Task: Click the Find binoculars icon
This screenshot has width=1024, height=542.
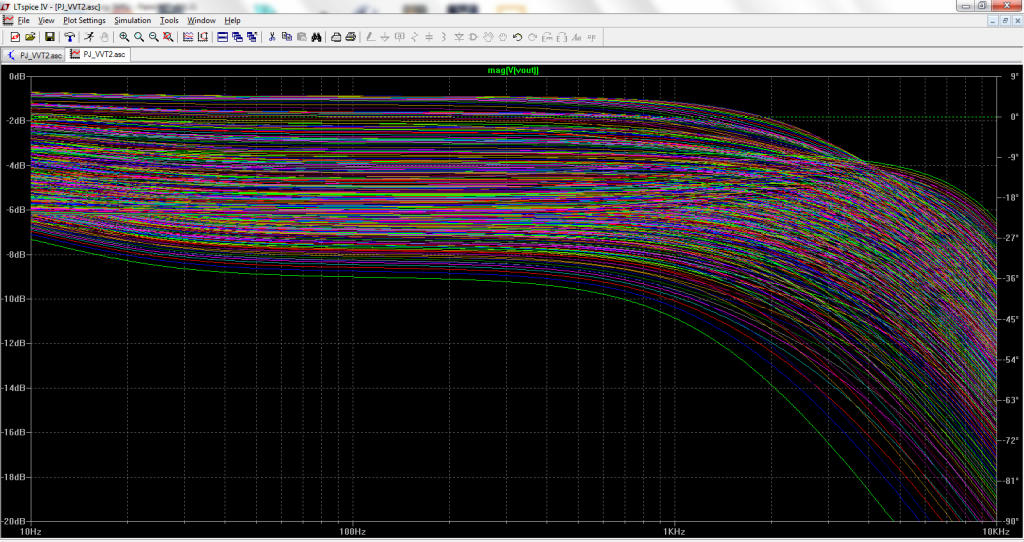Action: click(x=316, y=37)
